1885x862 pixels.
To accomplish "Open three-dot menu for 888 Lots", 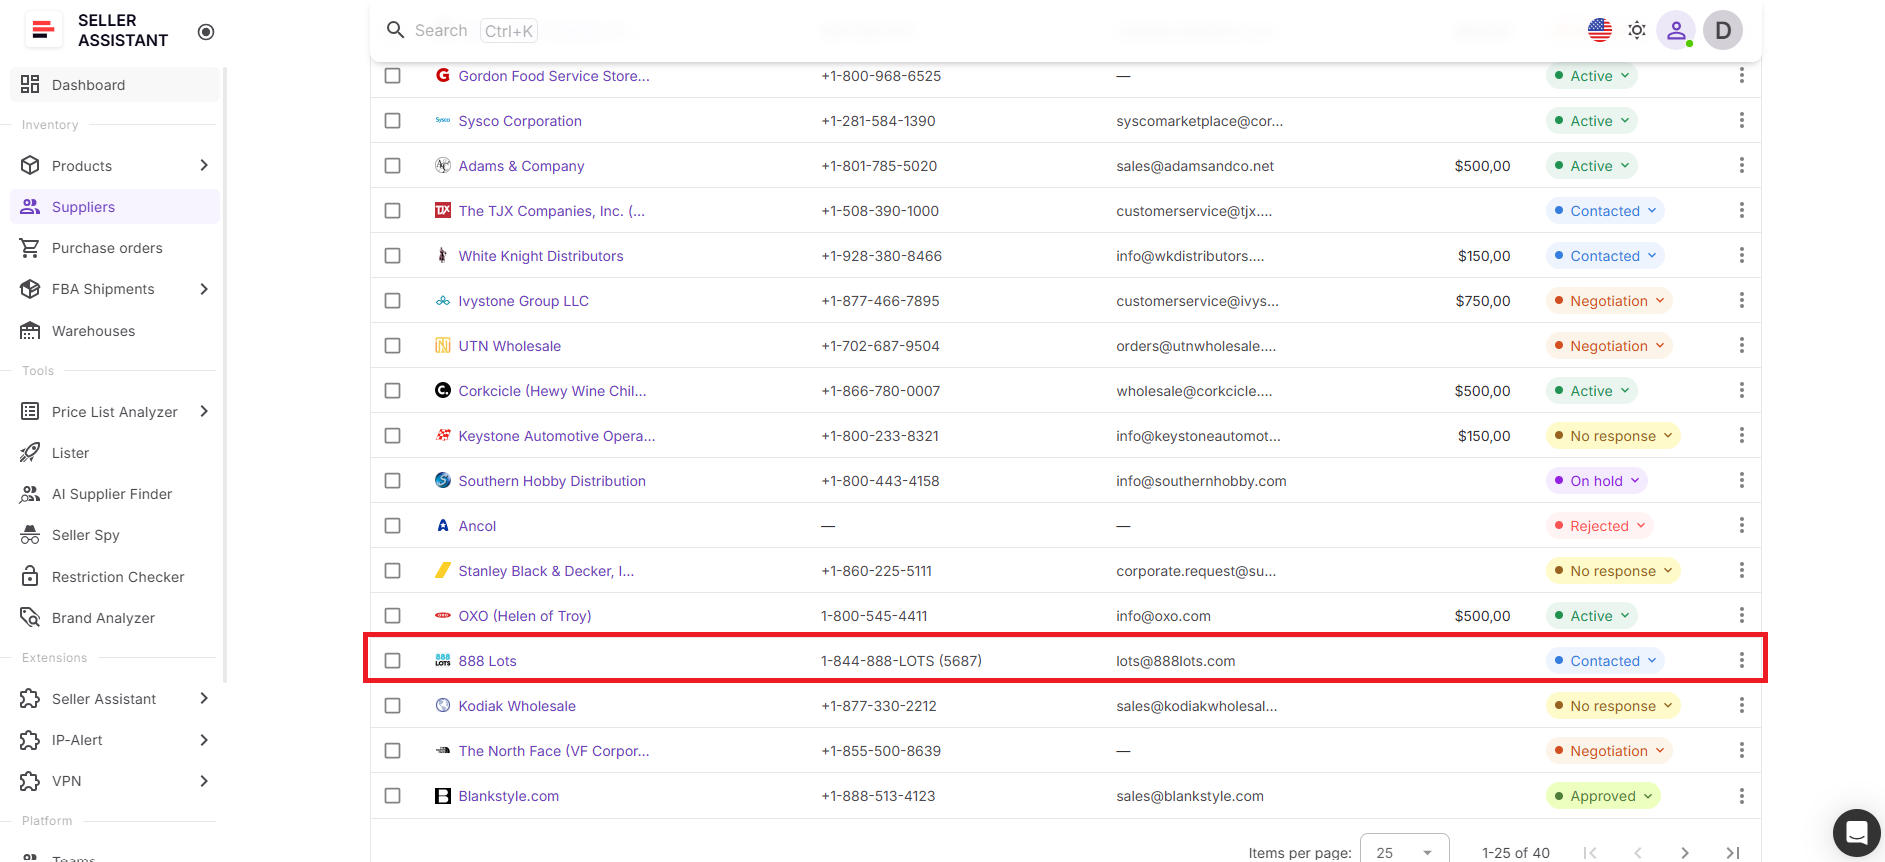I will tap(1741, 661).
